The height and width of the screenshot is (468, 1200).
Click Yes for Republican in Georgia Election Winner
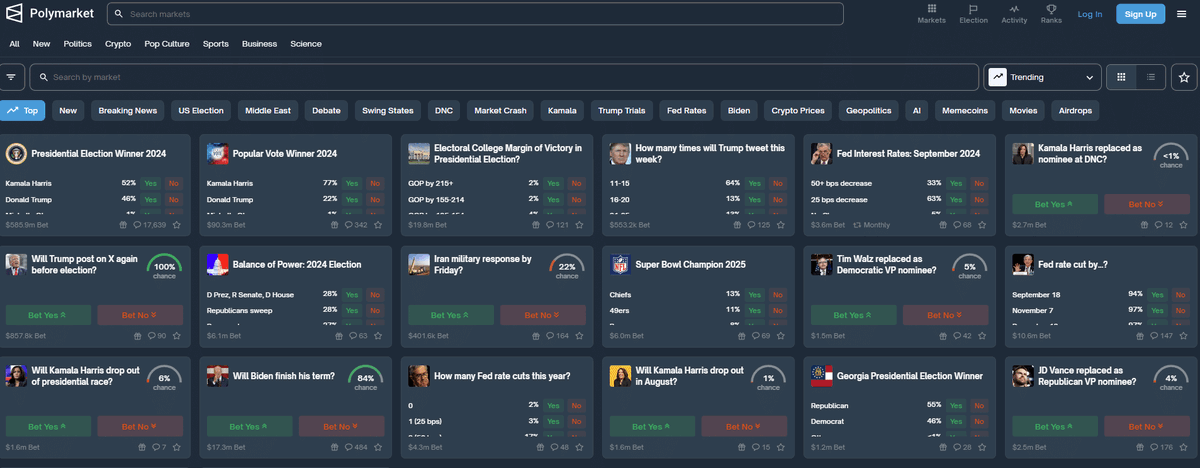956,406
